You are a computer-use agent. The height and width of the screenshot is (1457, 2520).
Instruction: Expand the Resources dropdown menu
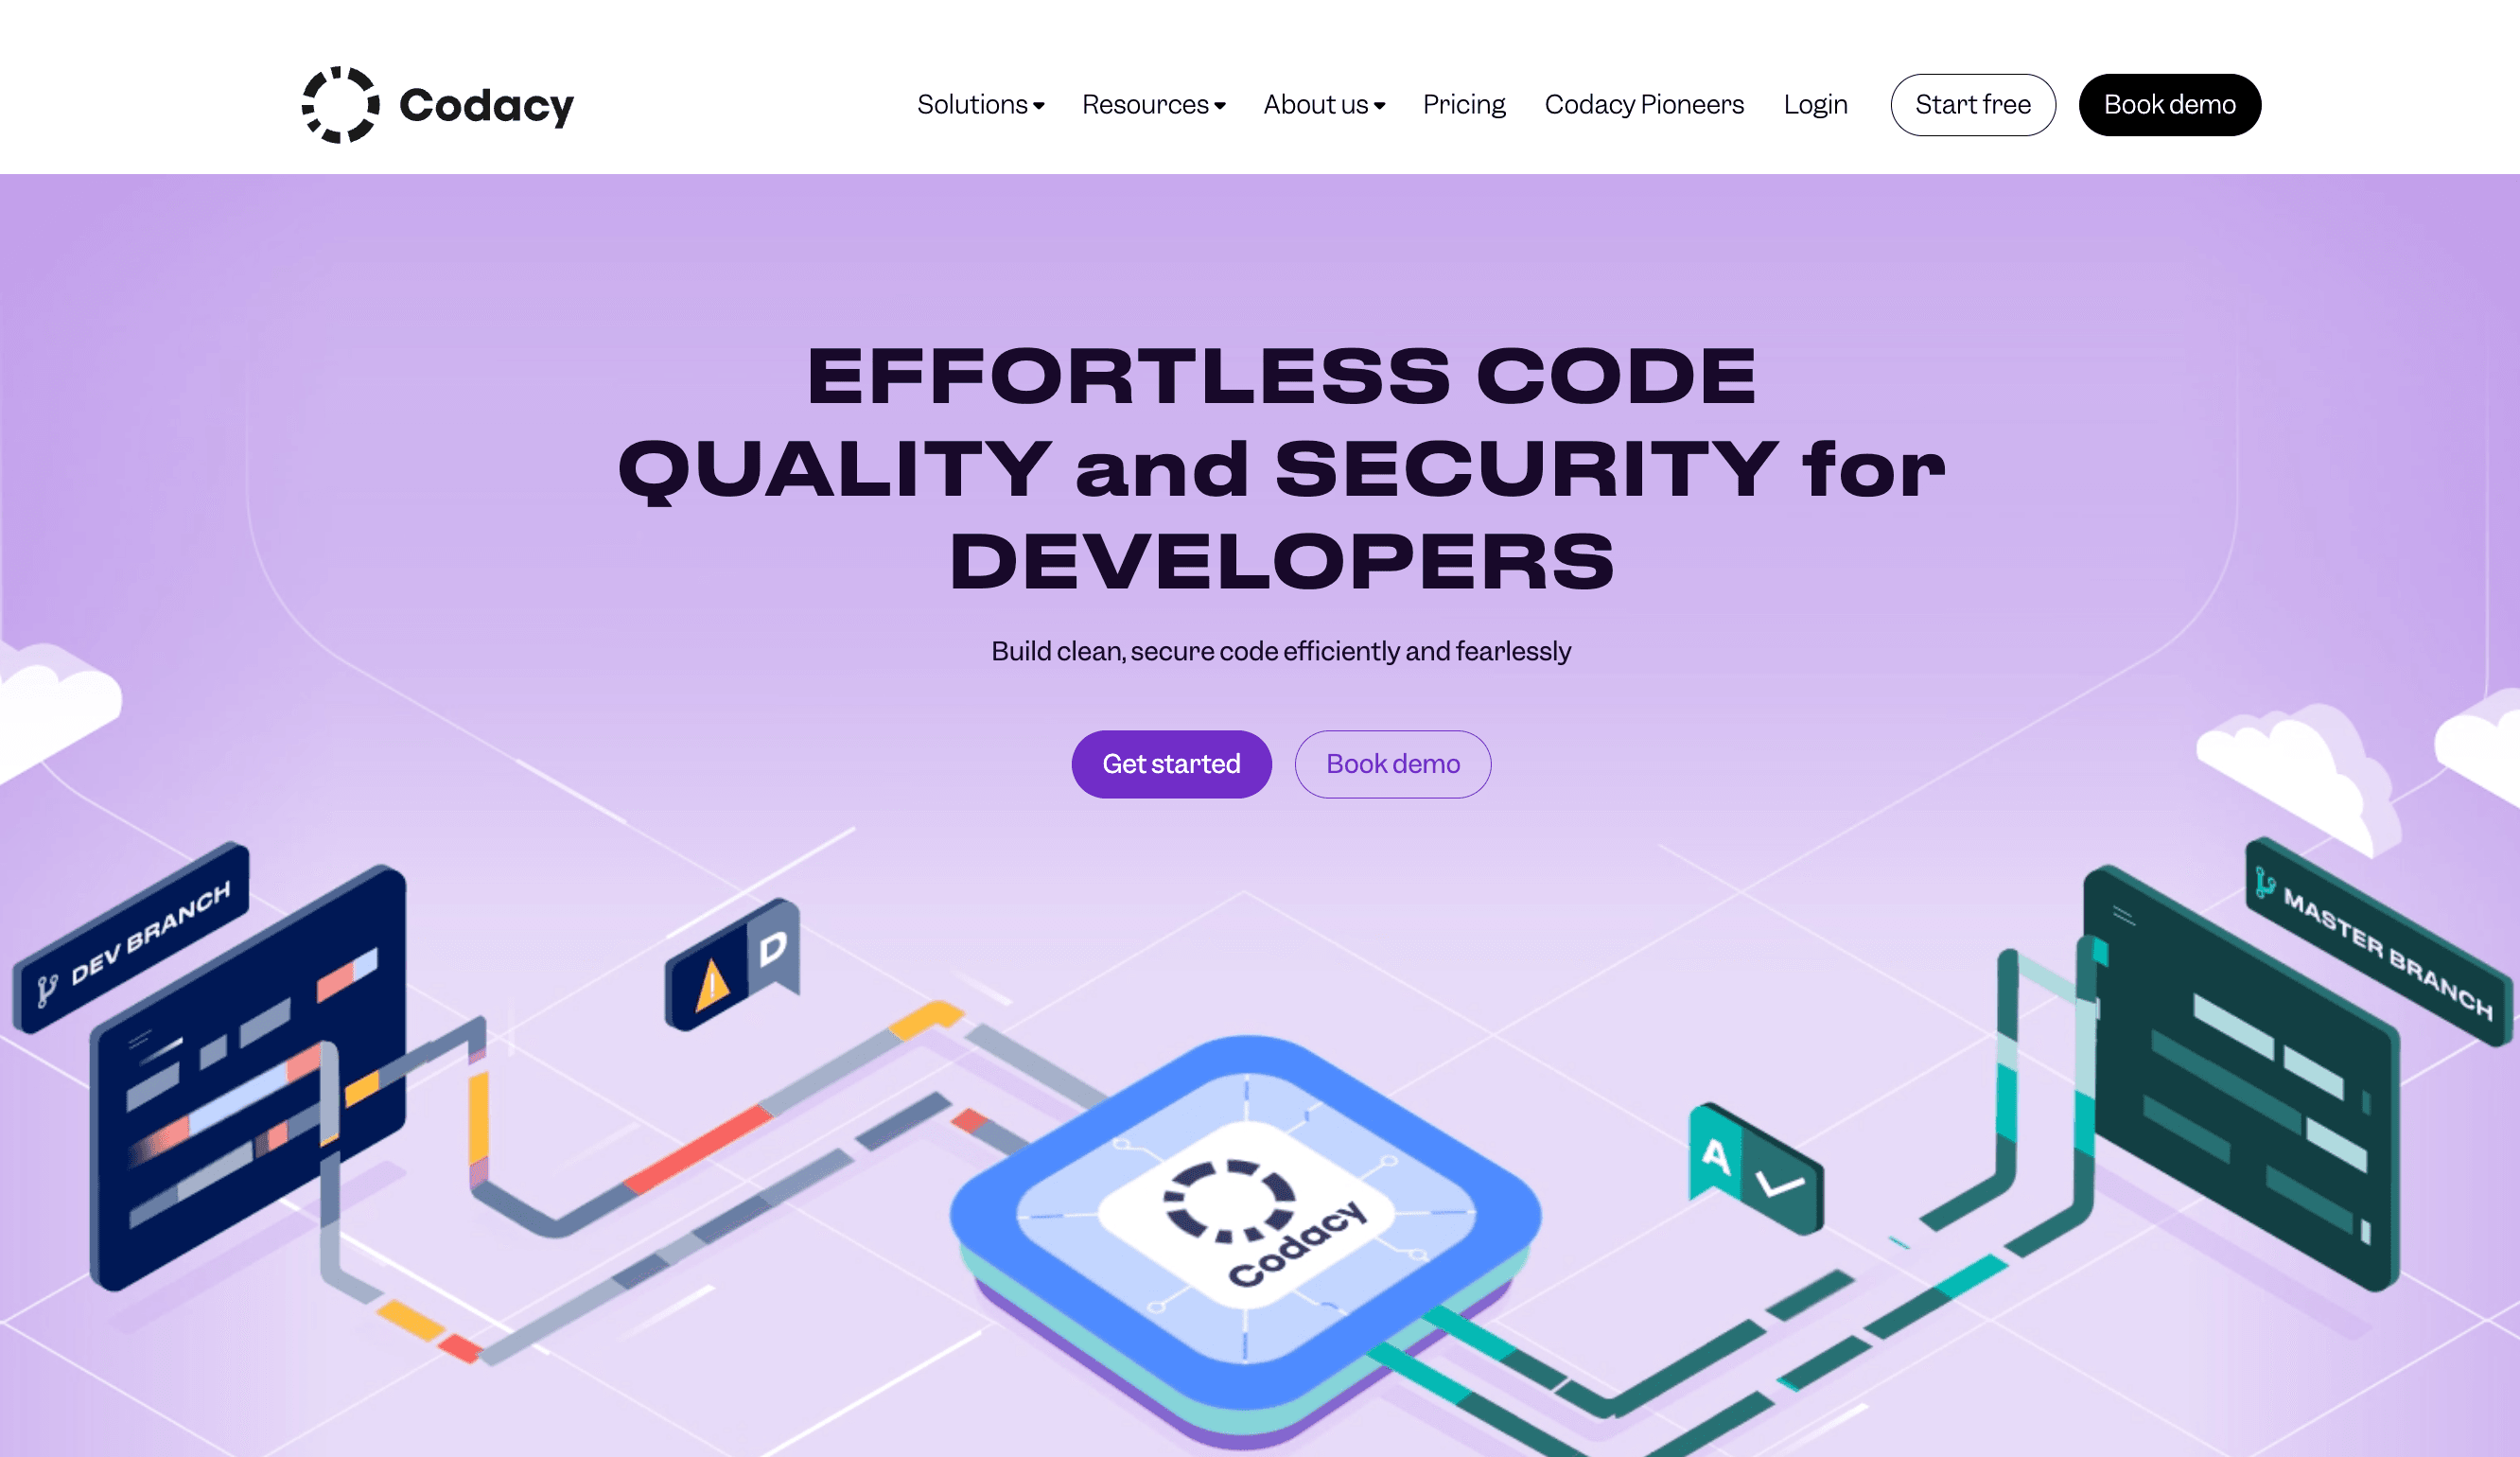click(x=1153, y=104)
